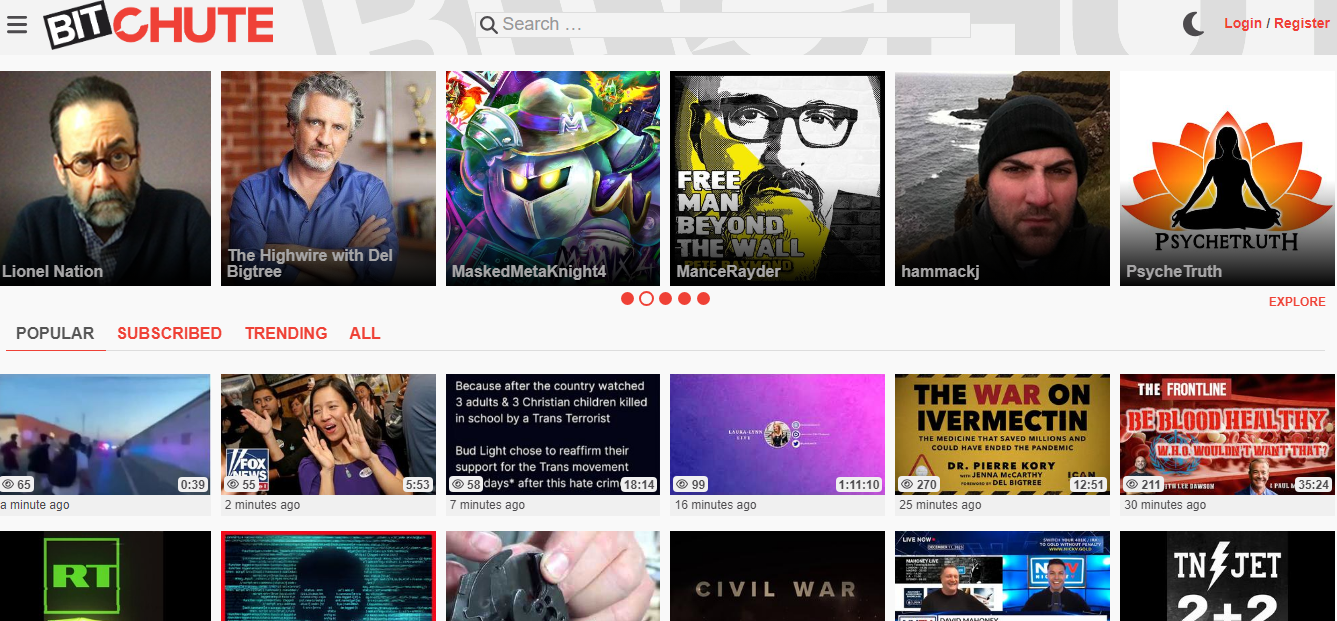Select third carousel page dot
Image resolution: width=1337 pixels, height=621 pixels.
[x=665, y=299]
